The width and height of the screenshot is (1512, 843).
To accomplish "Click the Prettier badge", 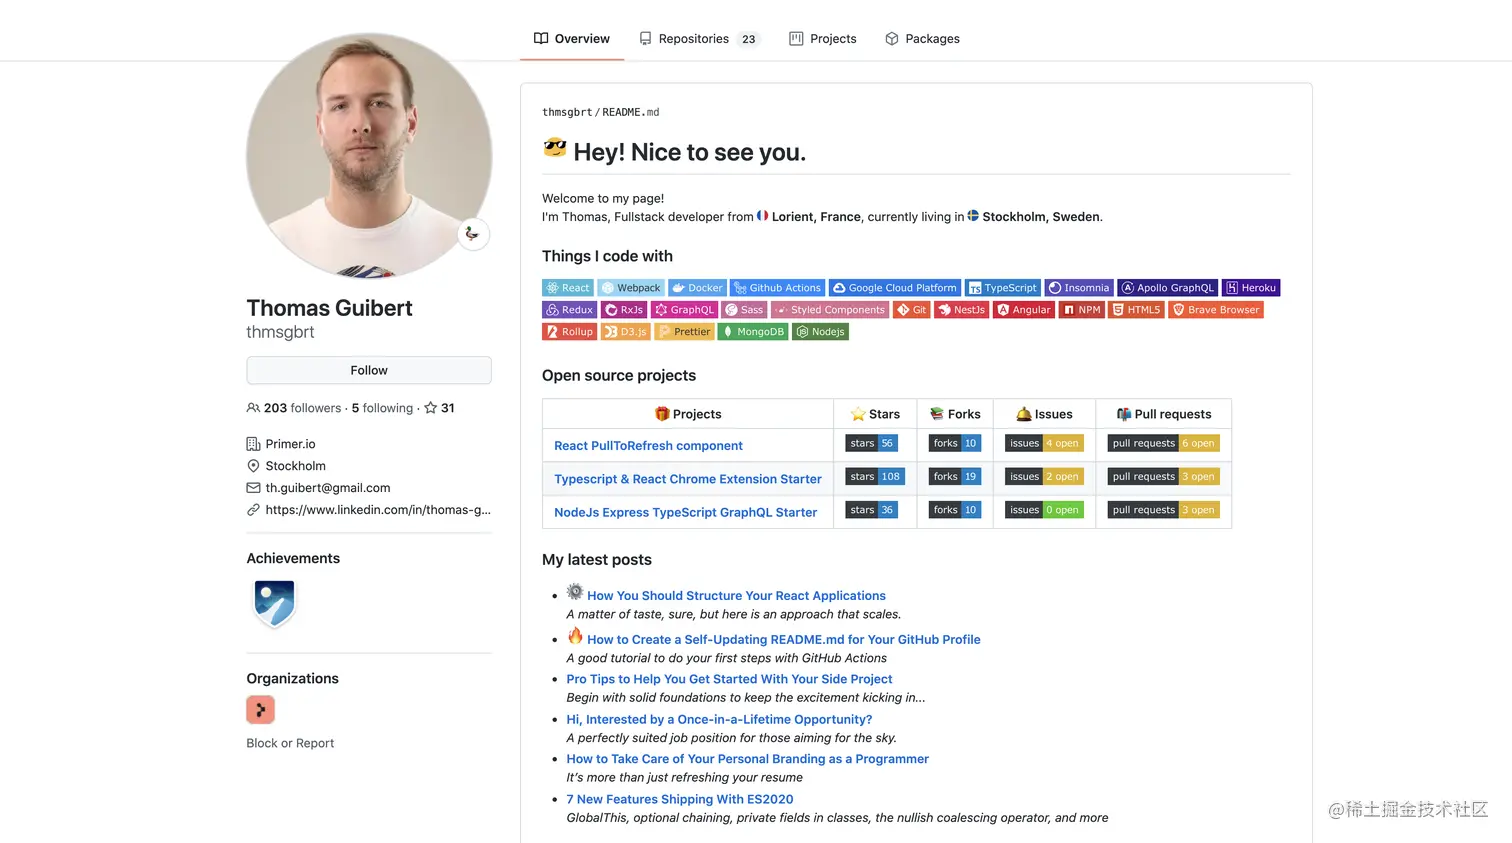I will point(684,332).
